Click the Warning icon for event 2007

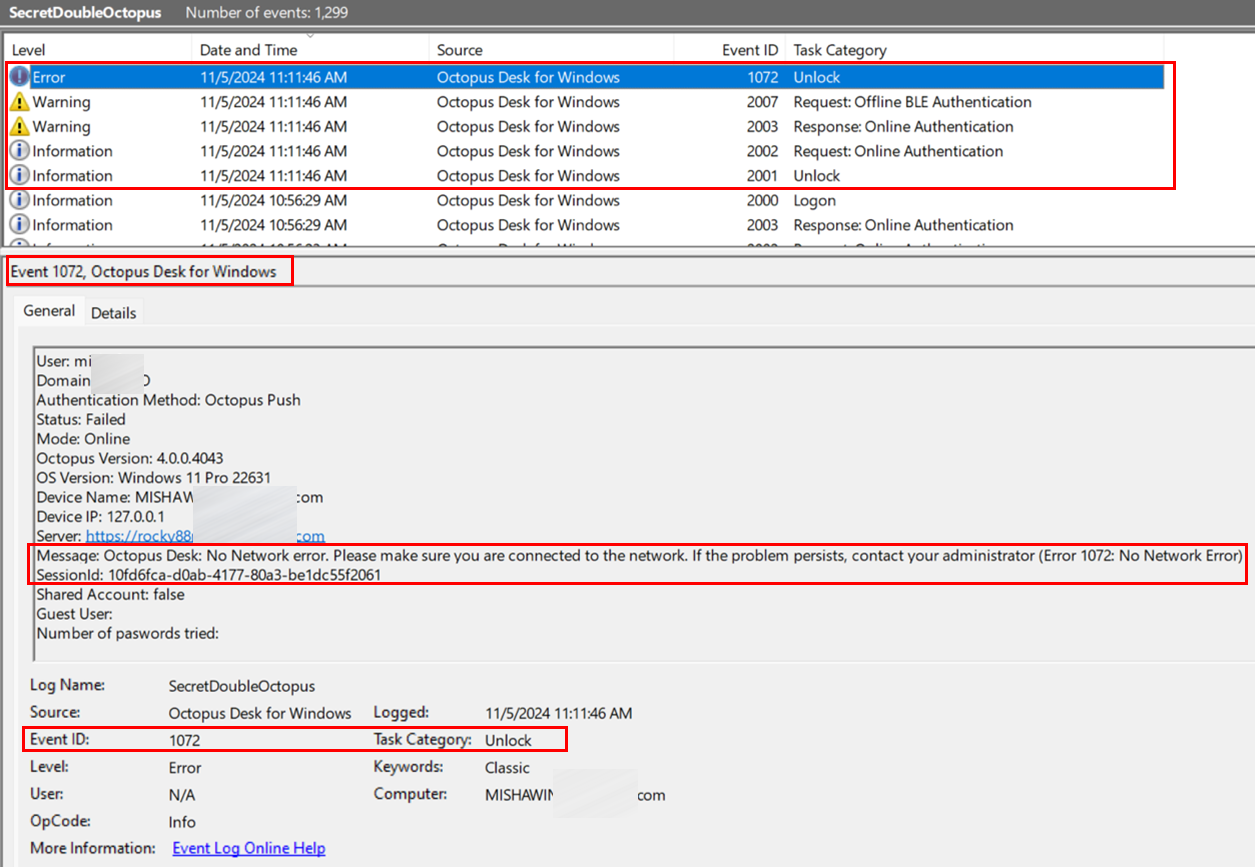tap(19, 102)
